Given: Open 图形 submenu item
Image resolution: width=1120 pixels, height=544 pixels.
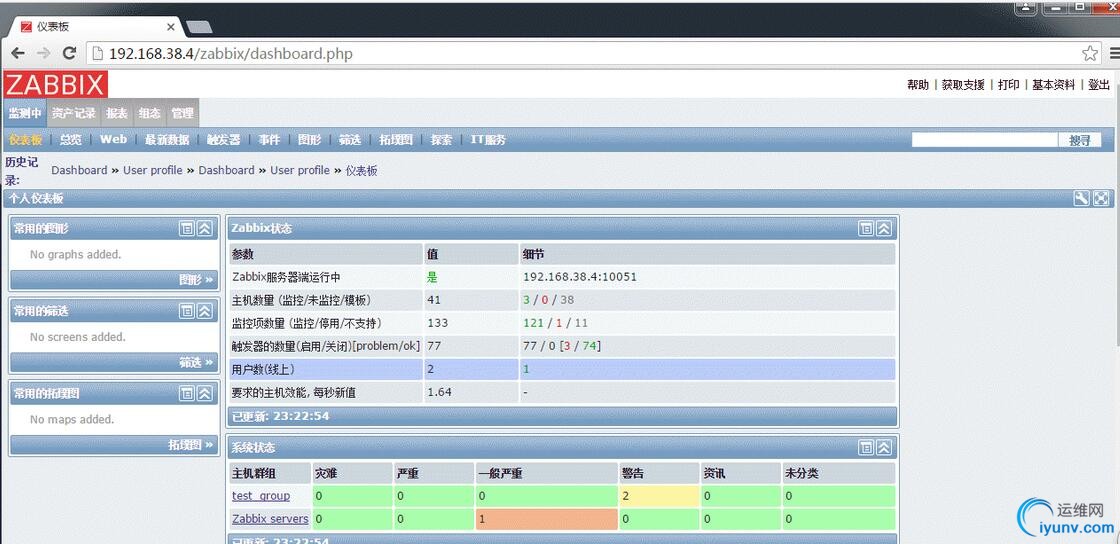Looking at the screenshot, I should (309, 140).
